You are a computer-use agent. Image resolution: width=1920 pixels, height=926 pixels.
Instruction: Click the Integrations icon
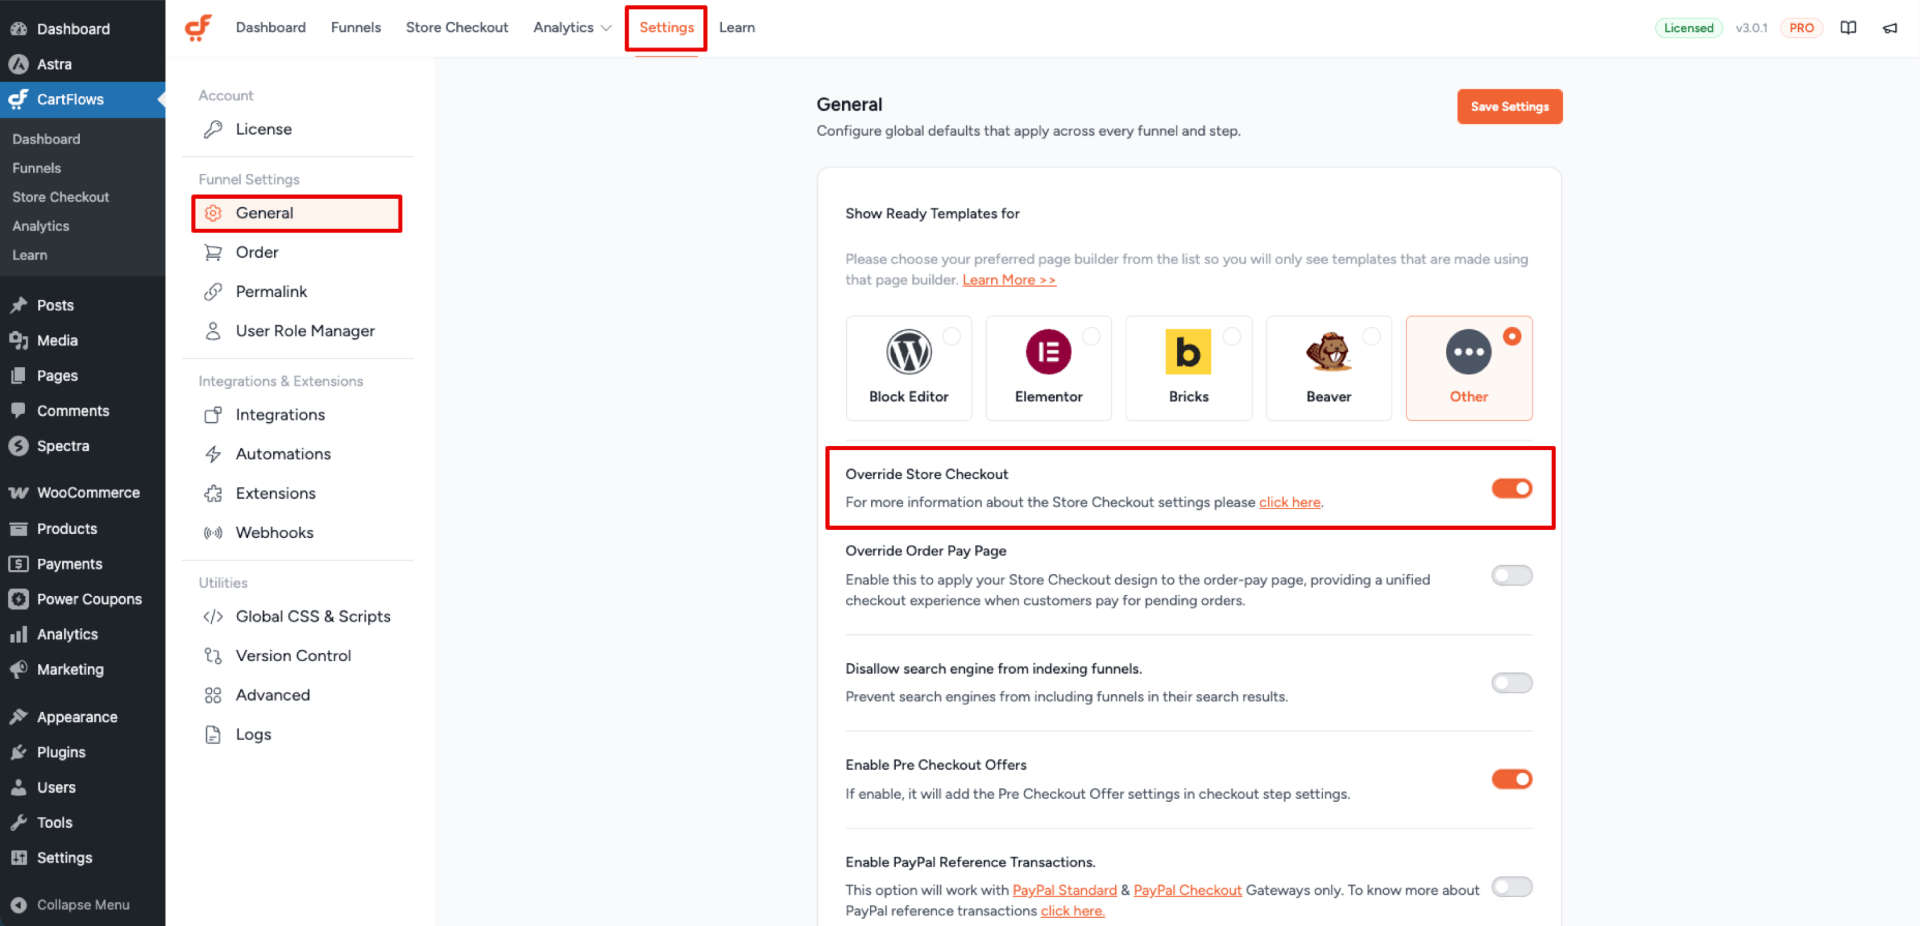tap(213, 415)
